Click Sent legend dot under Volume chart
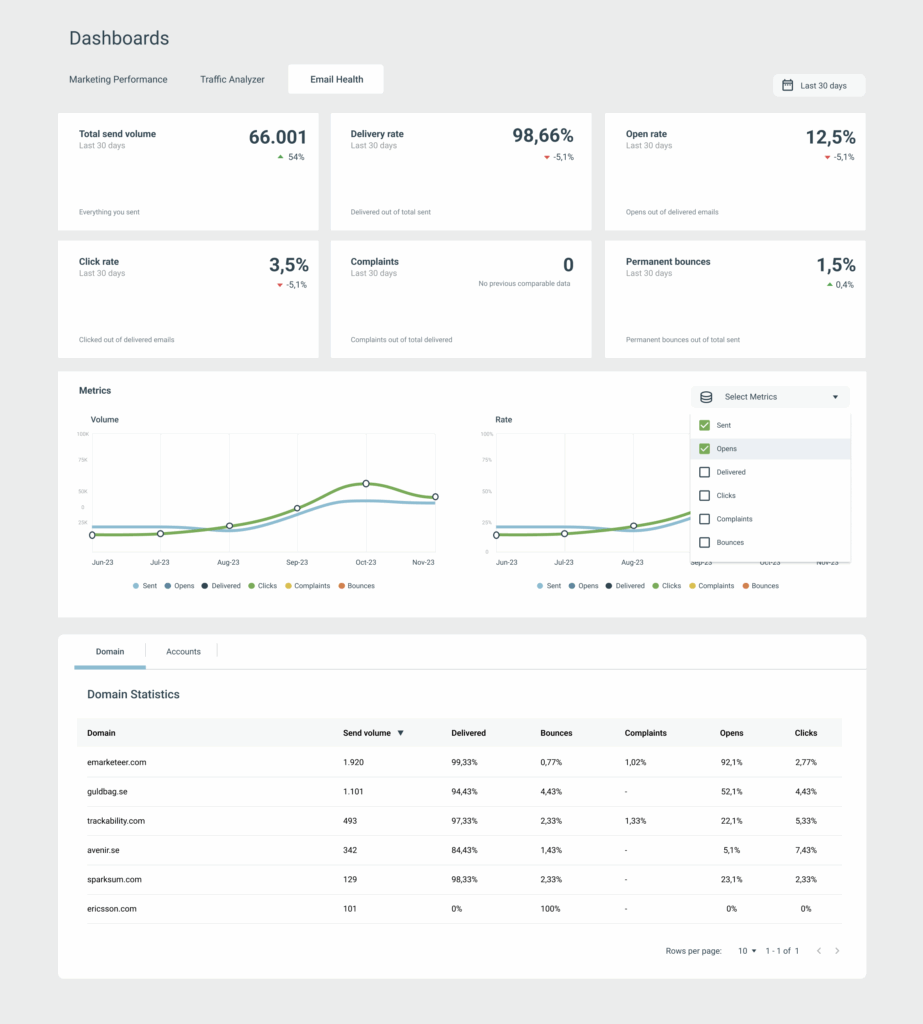The width and height of the screenshot is (923, 1024). [136, 586]
